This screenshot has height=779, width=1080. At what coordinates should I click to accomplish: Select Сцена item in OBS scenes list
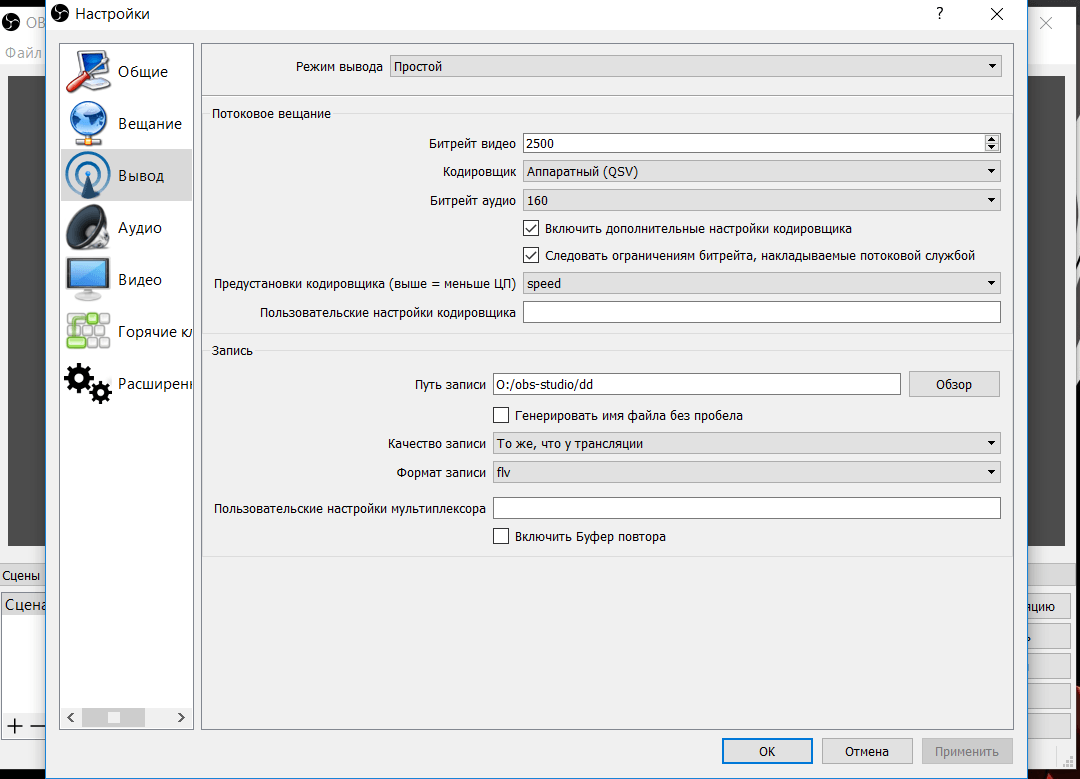coord(25,605)
